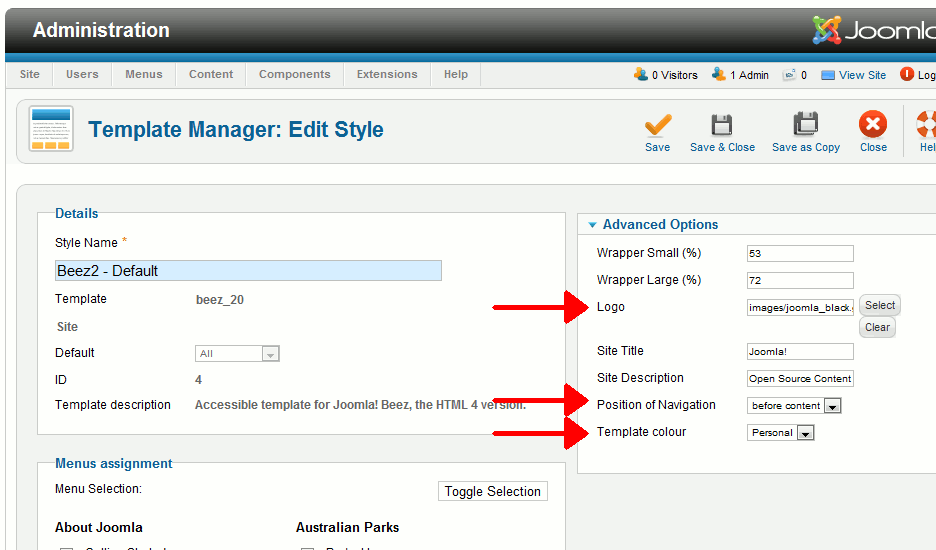Click the Help lifebuoy icon
This screenshot has height=550, width=936.
927,125
